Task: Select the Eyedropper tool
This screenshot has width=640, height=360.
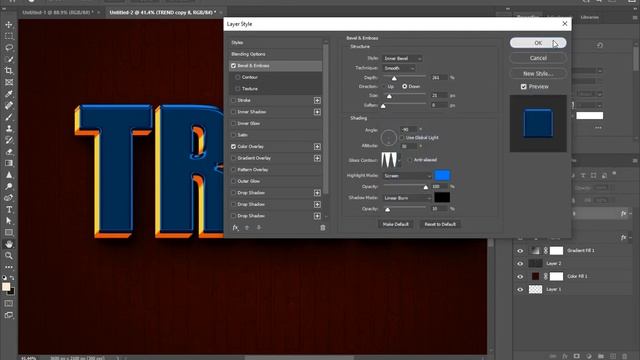Action: (x=9, y=94)
